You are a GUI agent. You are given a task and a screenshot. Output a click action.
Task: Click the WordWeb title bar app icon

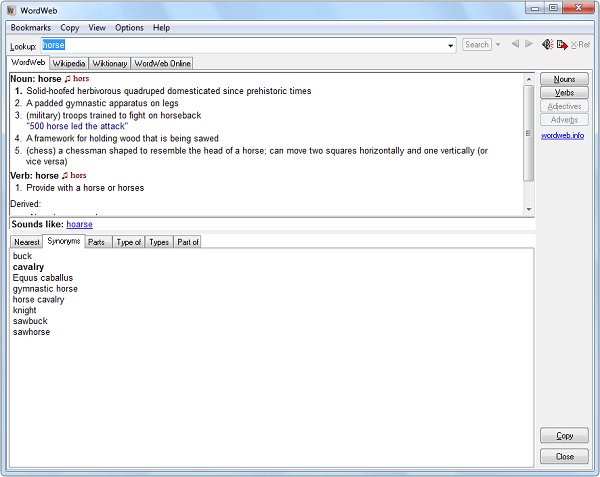[11, 10]
